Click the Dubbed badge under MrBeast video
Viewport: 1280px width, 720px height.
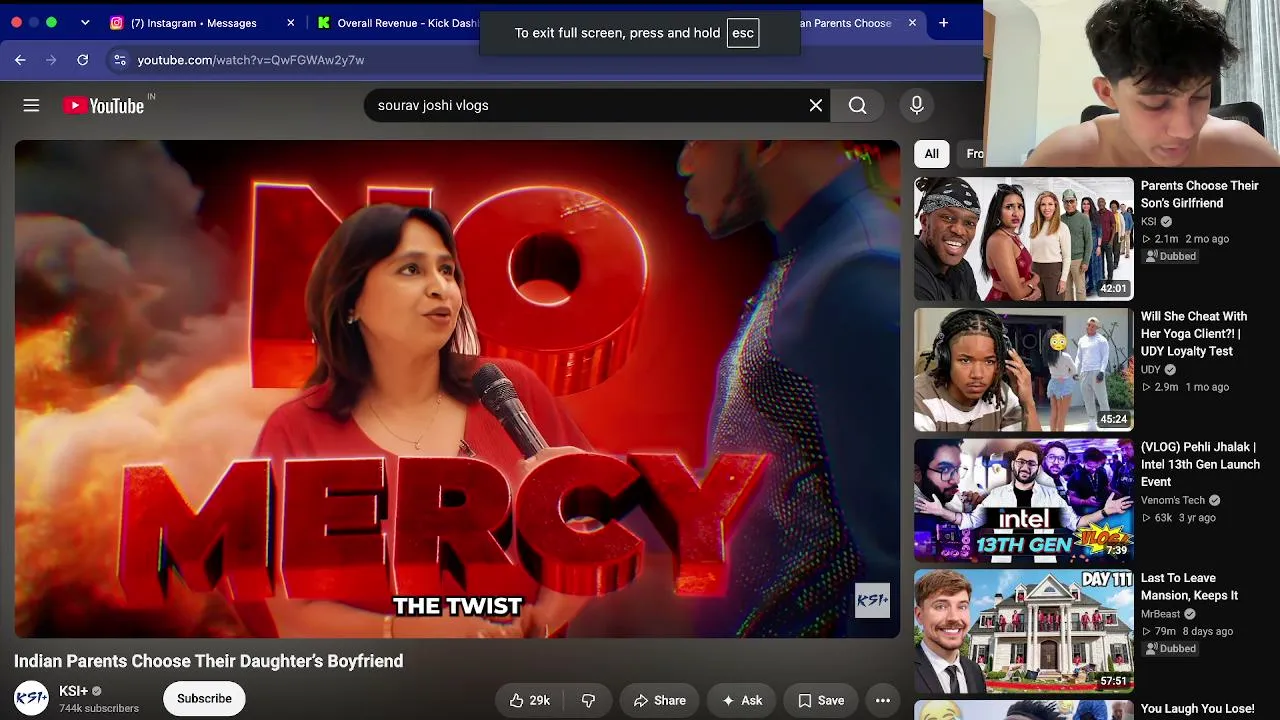(1171, 648)
